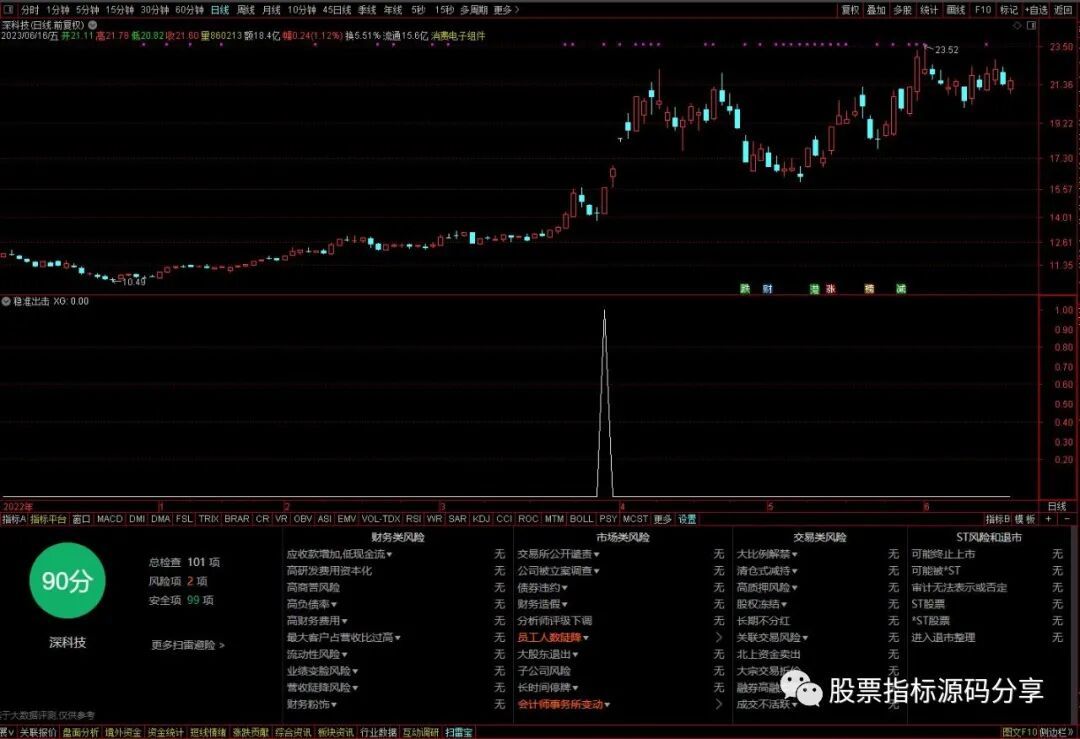Select the 分时 period tab
Screen dimensions: 1080x739
[30, 10]
